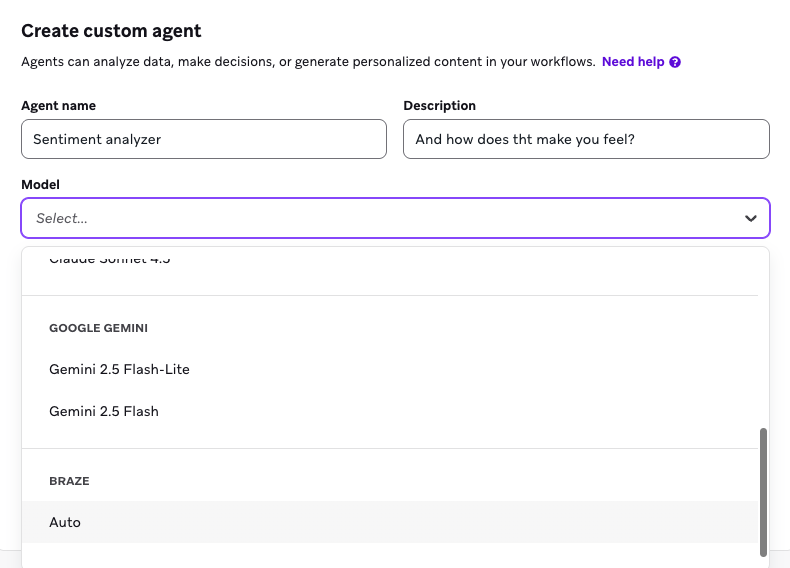Screen dimensions: 790x568
Task: Open the Model Select combo box
Action: (x=380, y=218)
